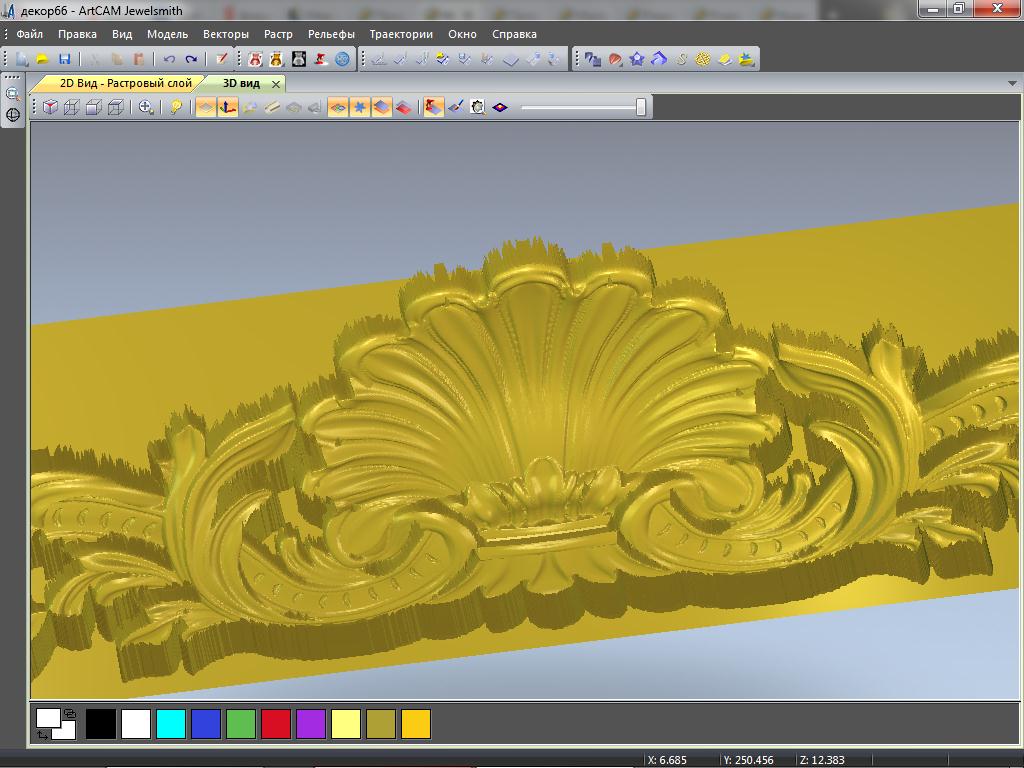This screenshot has width=1024, height=768.
Task: Open the Справка menu
Action: (514, 34)
